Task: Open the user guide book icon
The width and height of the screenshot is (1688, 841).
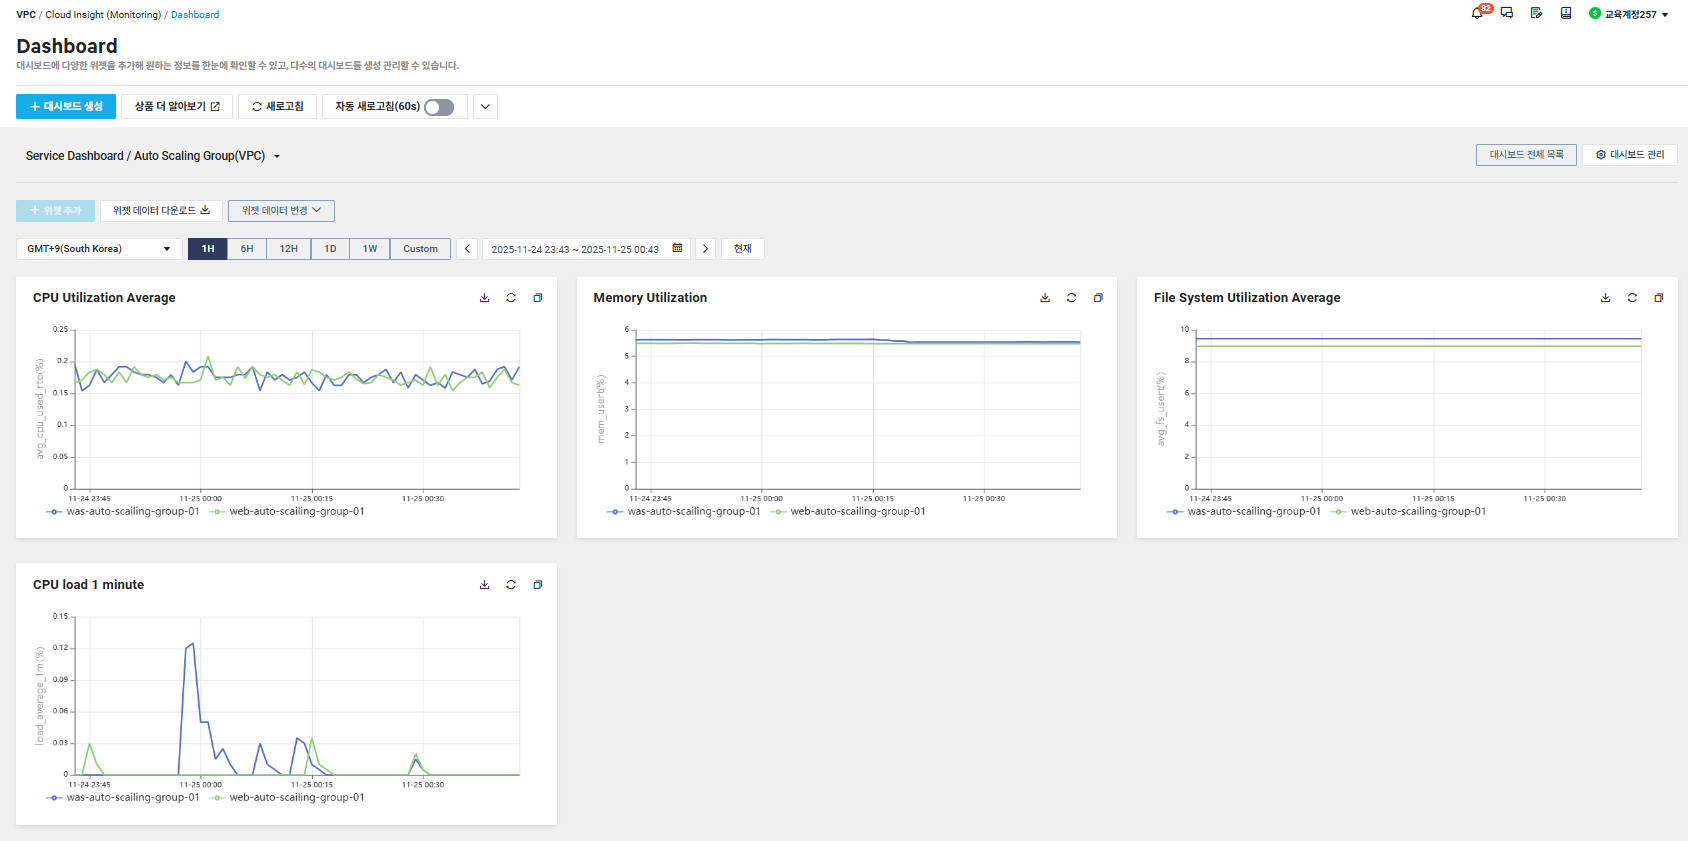Action: pyautogui.click(x=1566, y=14)
